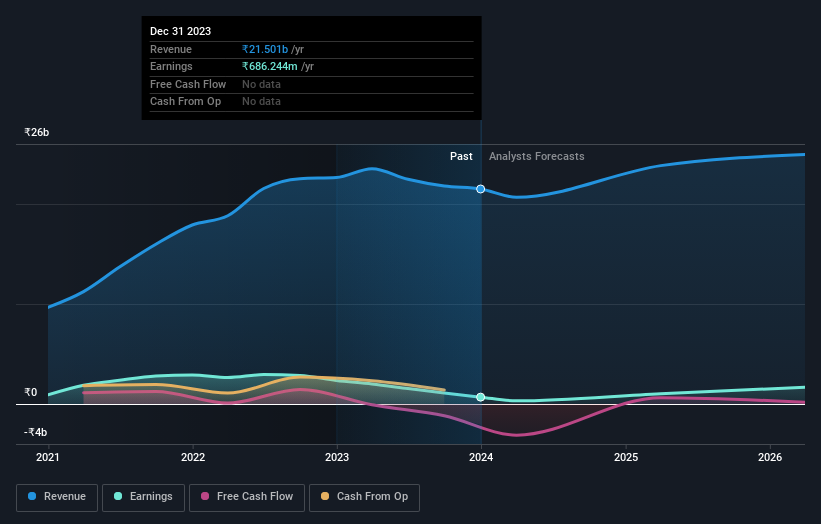Image resolution: width=821 pixels, height=524 pixels.
Task: Toggle the Earnings legend button
Action: point(143,497)
